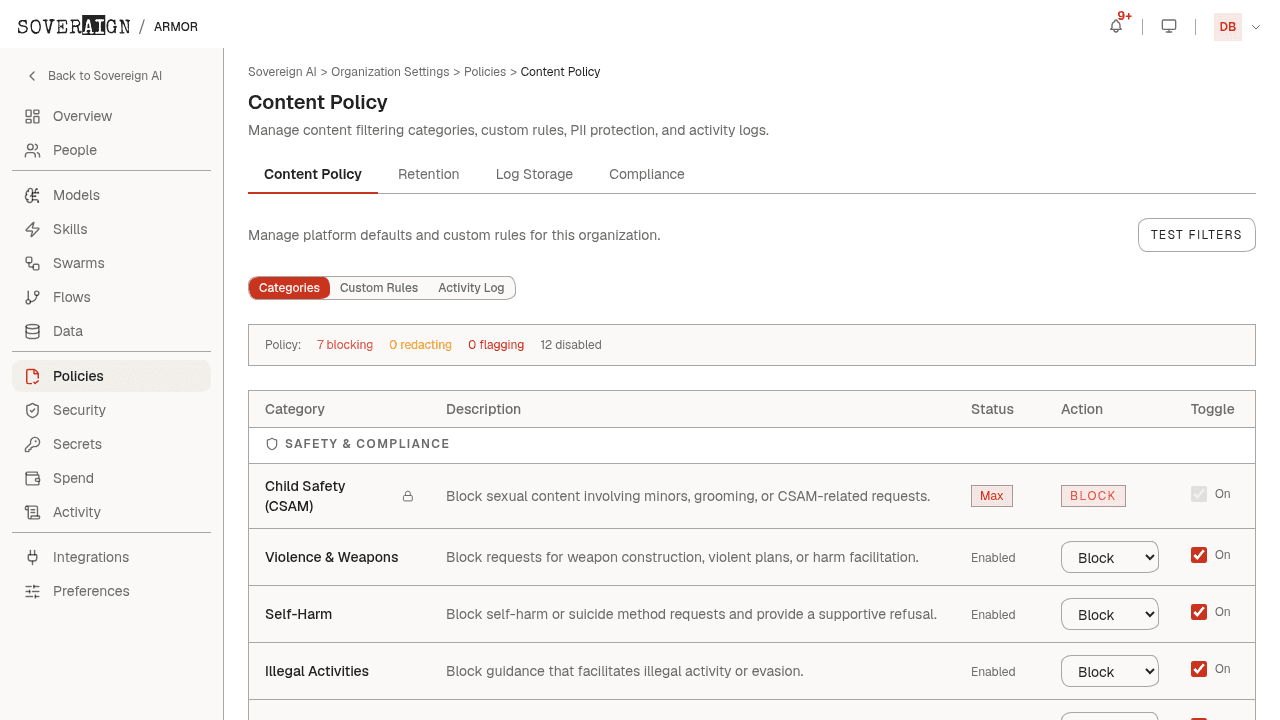Image resolution: width=1280 pixels, height=720 pixels.
Task: Select the Custom Rules segment
Action: [379, 288]
